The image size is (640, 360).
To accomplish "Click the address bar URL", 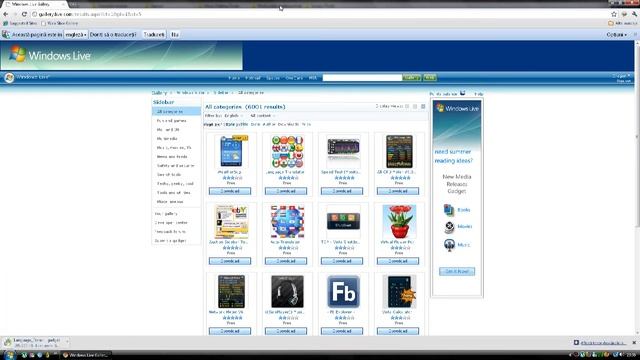I will (x=90, y=14).
